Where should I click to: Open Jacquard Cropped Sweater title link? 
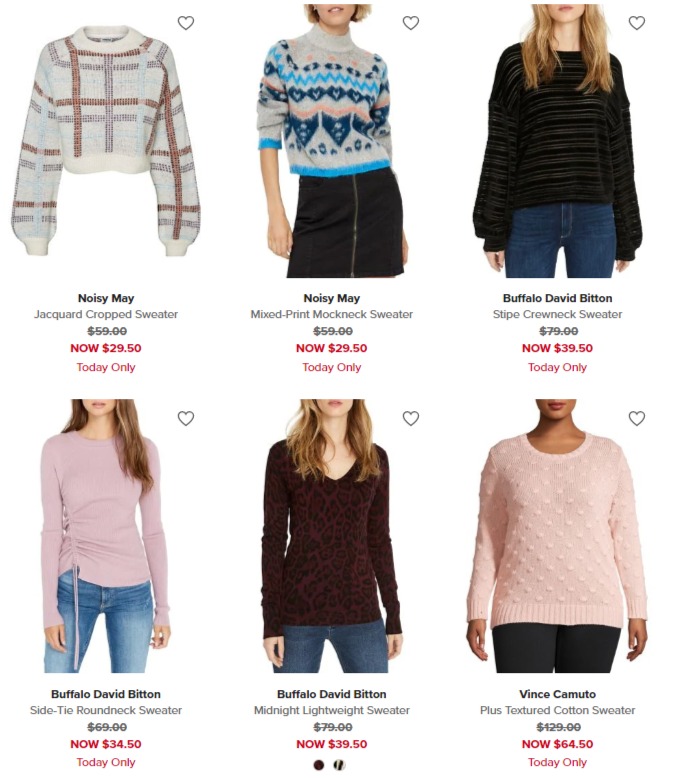coord(106,314)
